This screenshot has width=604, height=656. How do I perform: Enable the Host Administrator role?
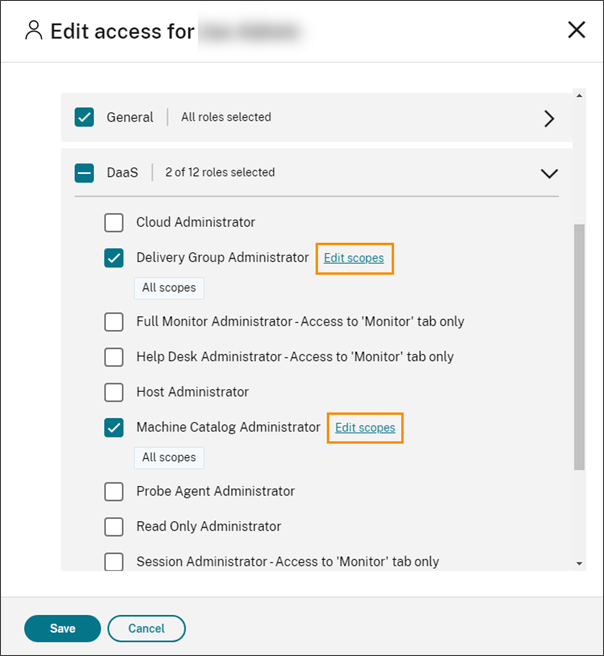(114, 392)
